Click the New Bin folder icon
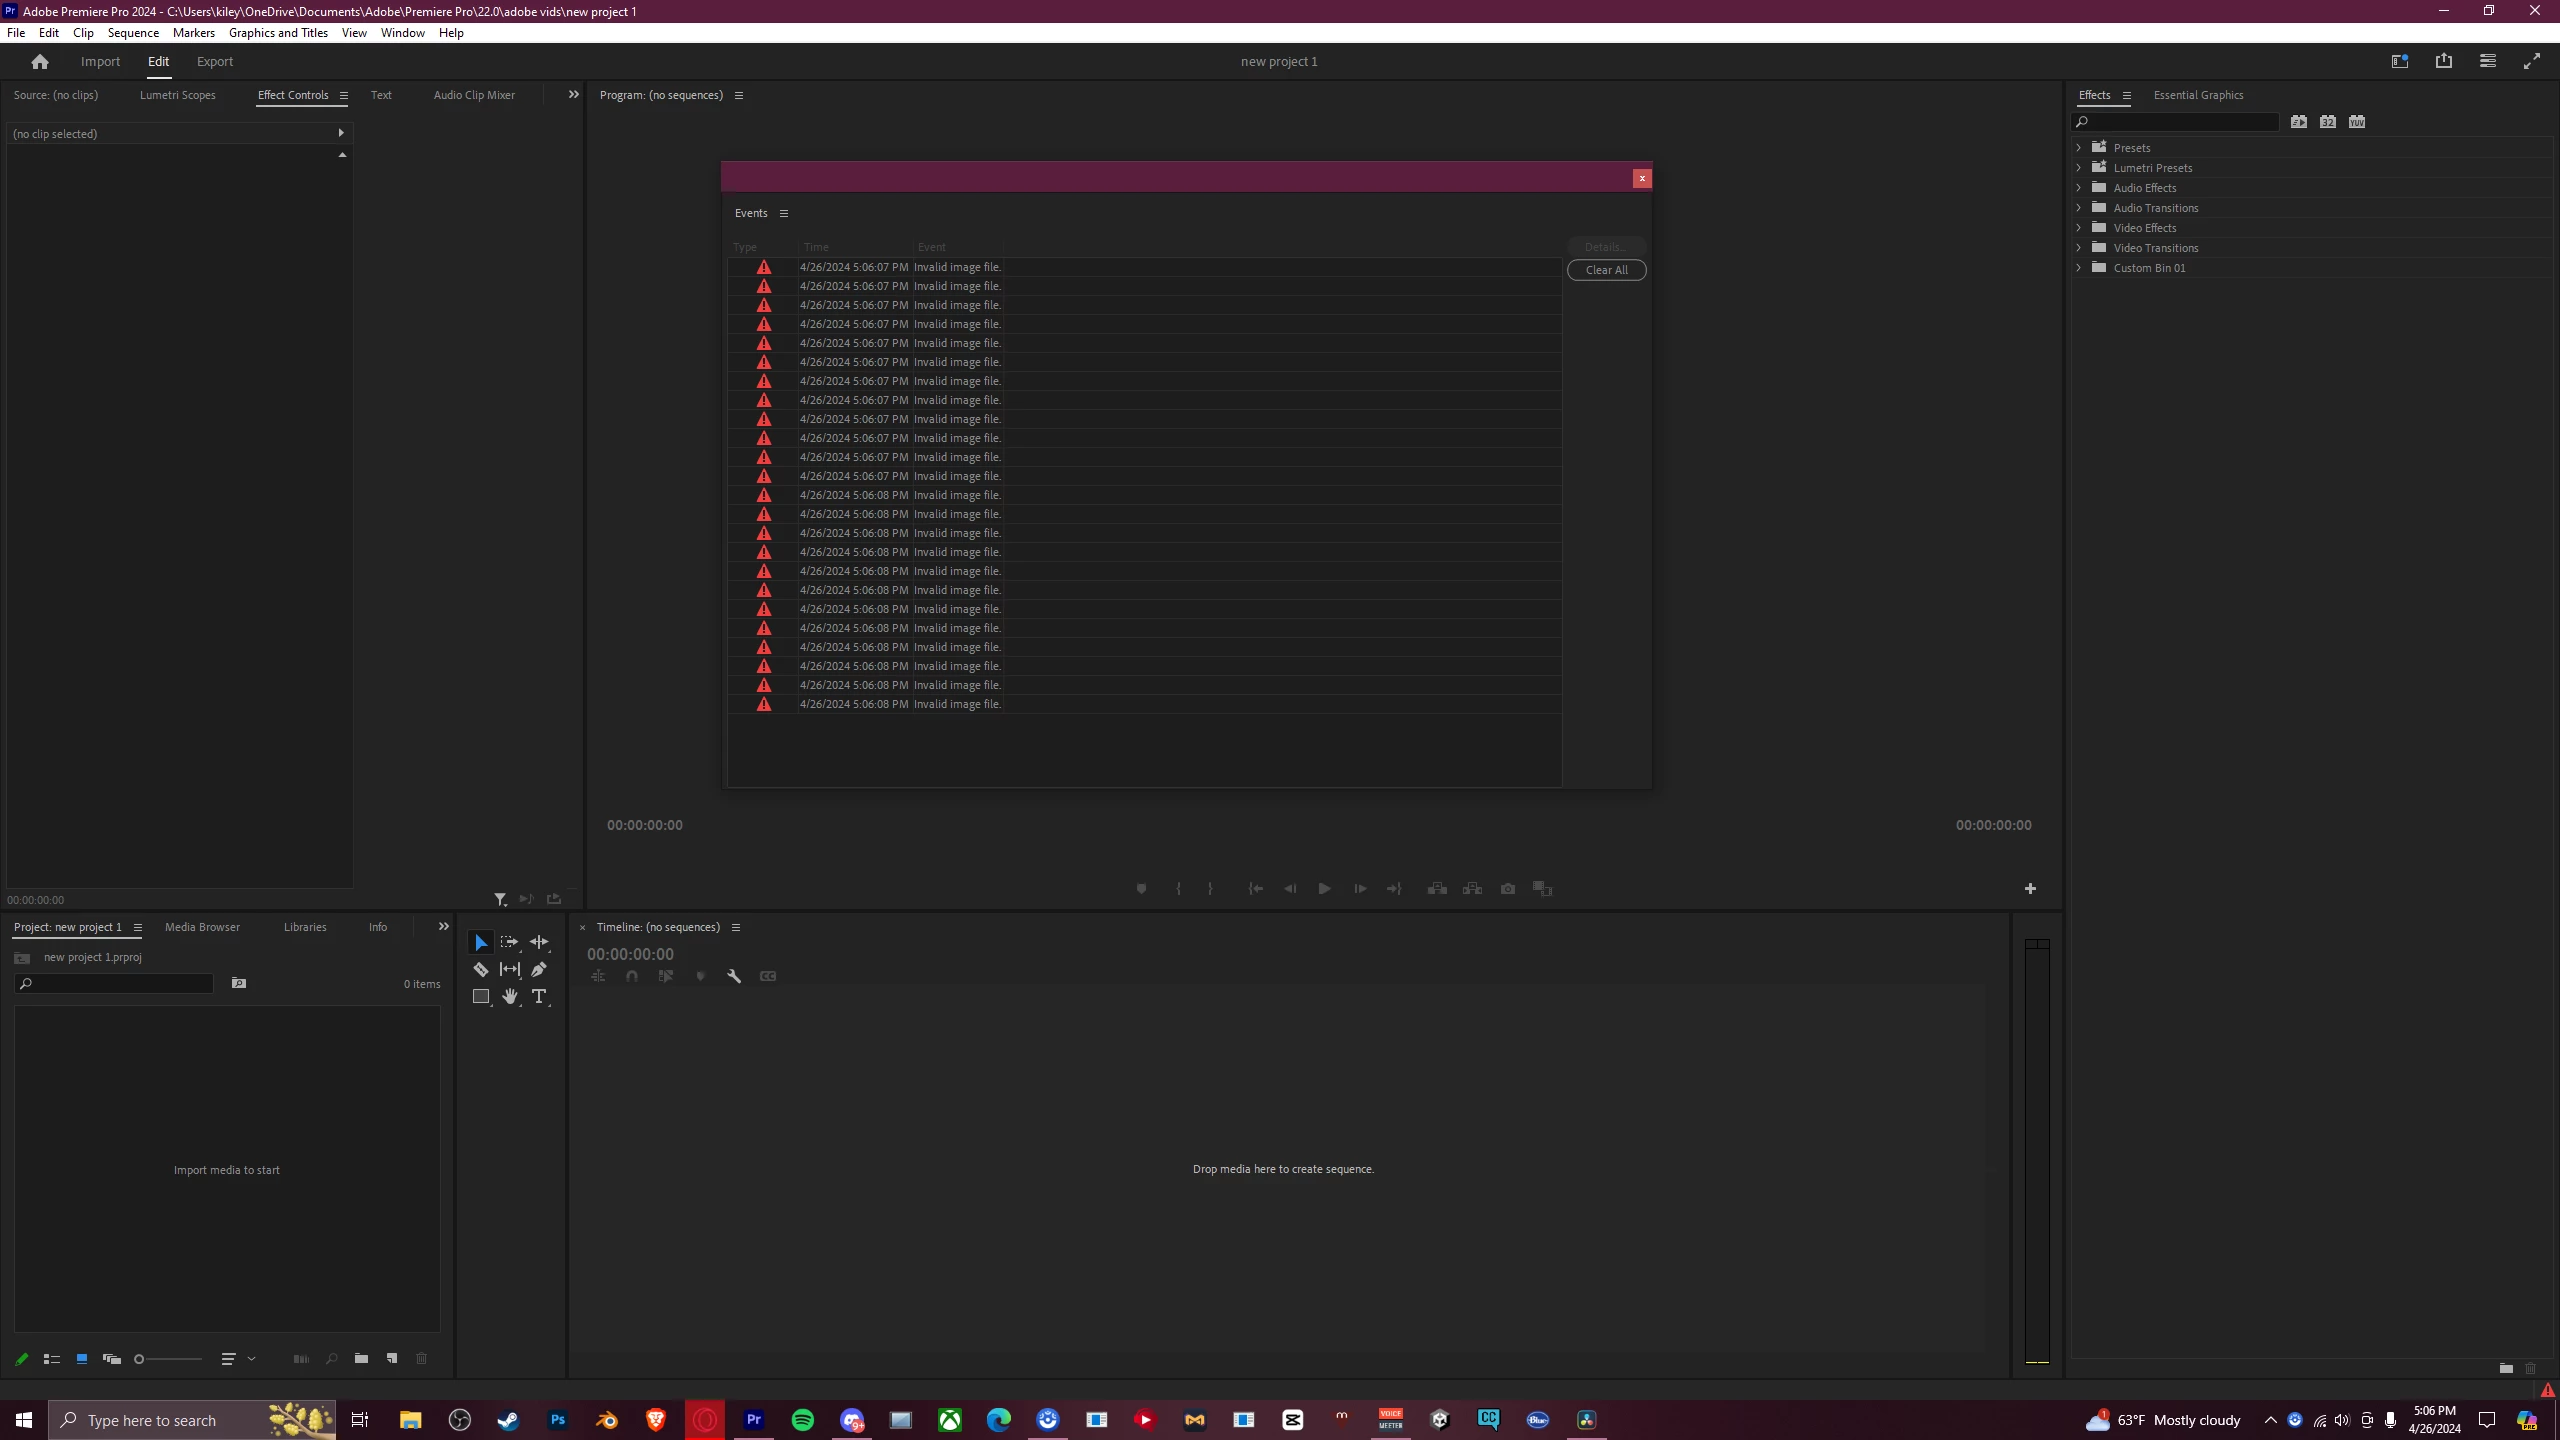 point(361,1358)
